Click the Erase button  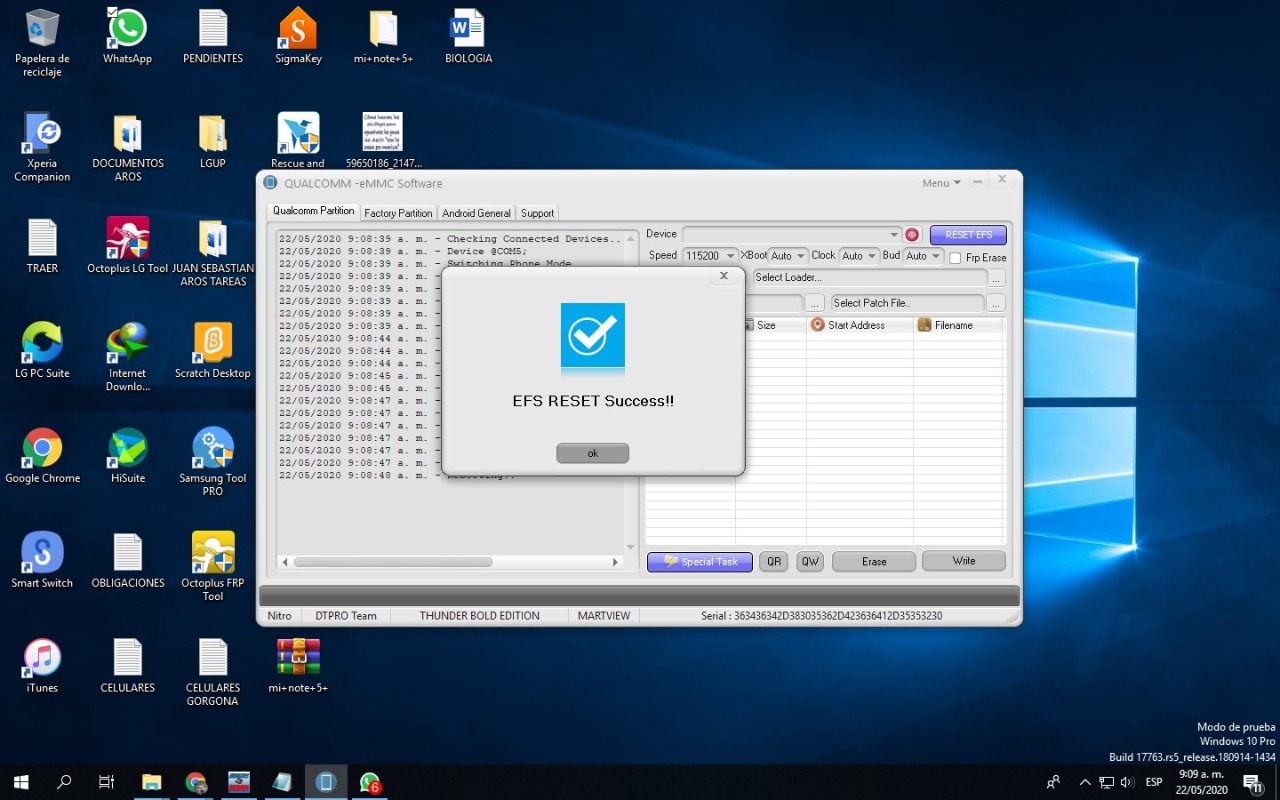point(874,562)
